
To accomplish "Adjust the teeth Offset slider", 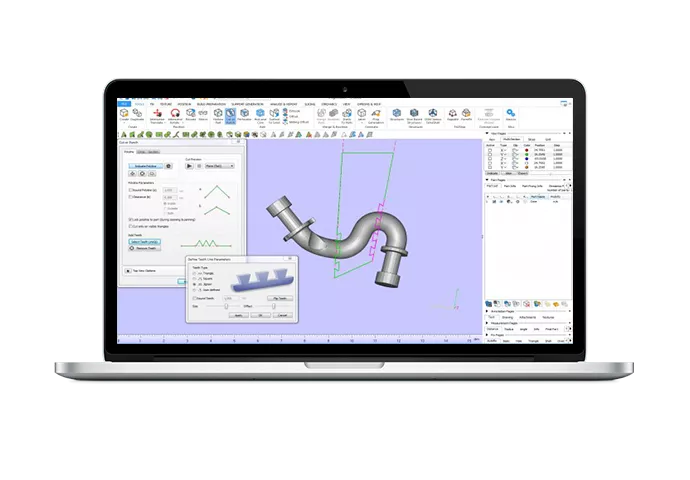I will (272, 306).
